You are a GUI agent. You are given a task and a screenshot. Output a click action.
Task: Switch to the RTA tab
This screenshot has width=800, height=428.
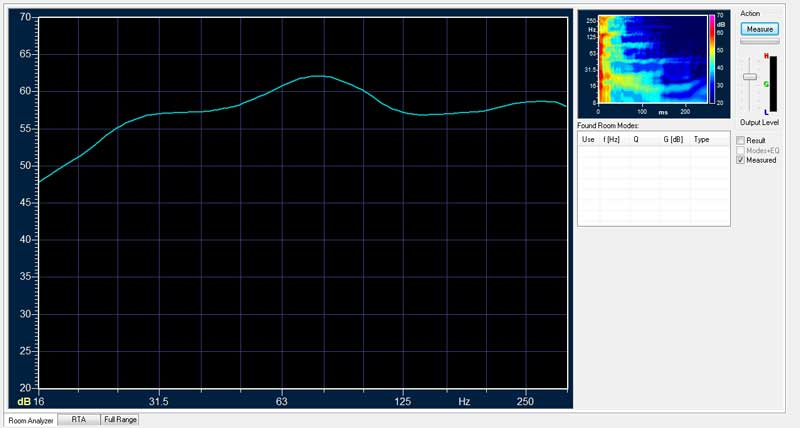79,419
